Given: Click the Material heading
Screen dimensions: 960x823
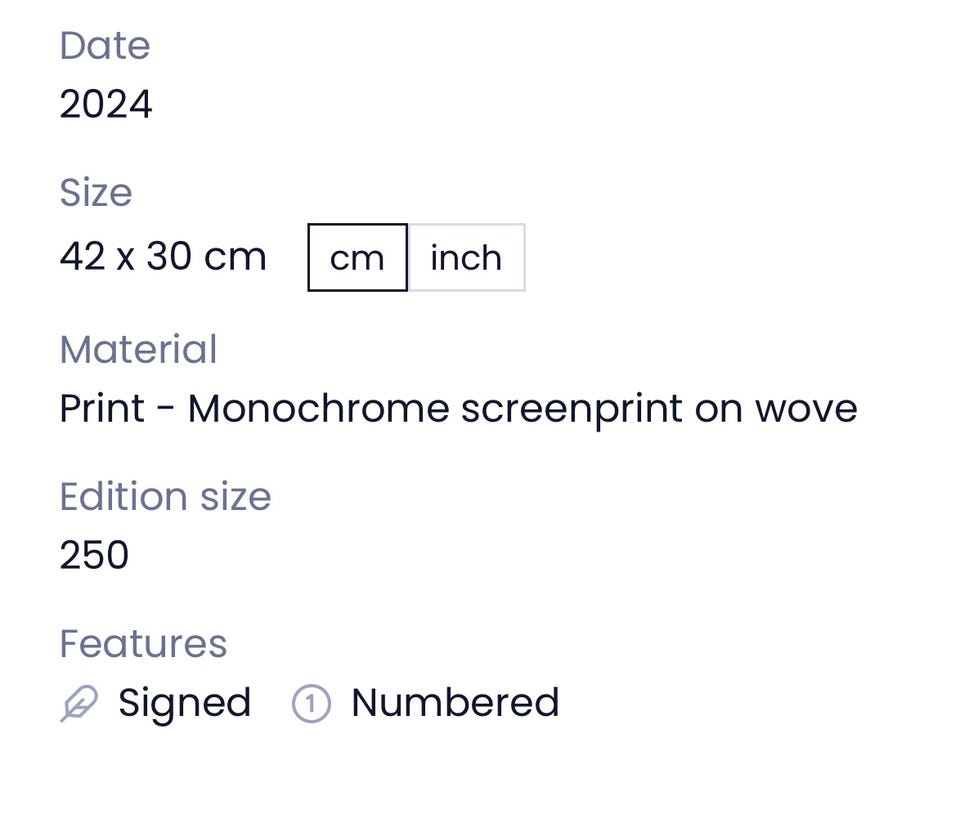Looking at the screenshot, I should point(138,349).
